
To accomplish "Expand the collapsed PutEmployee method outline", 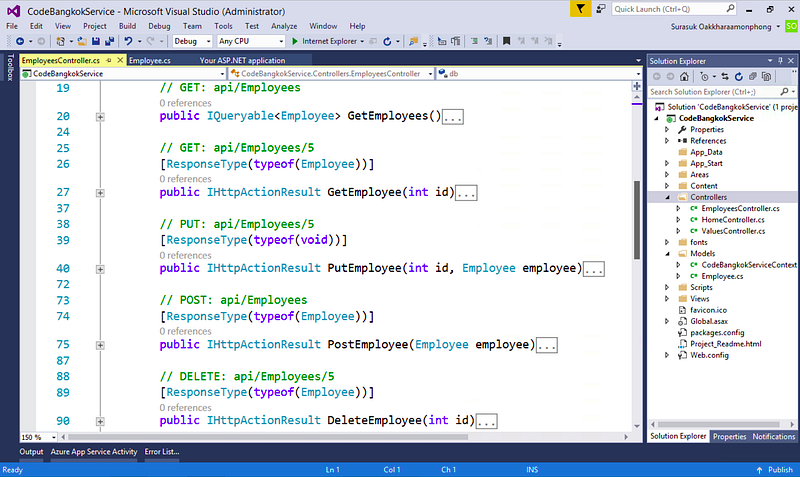I will 100,269.
